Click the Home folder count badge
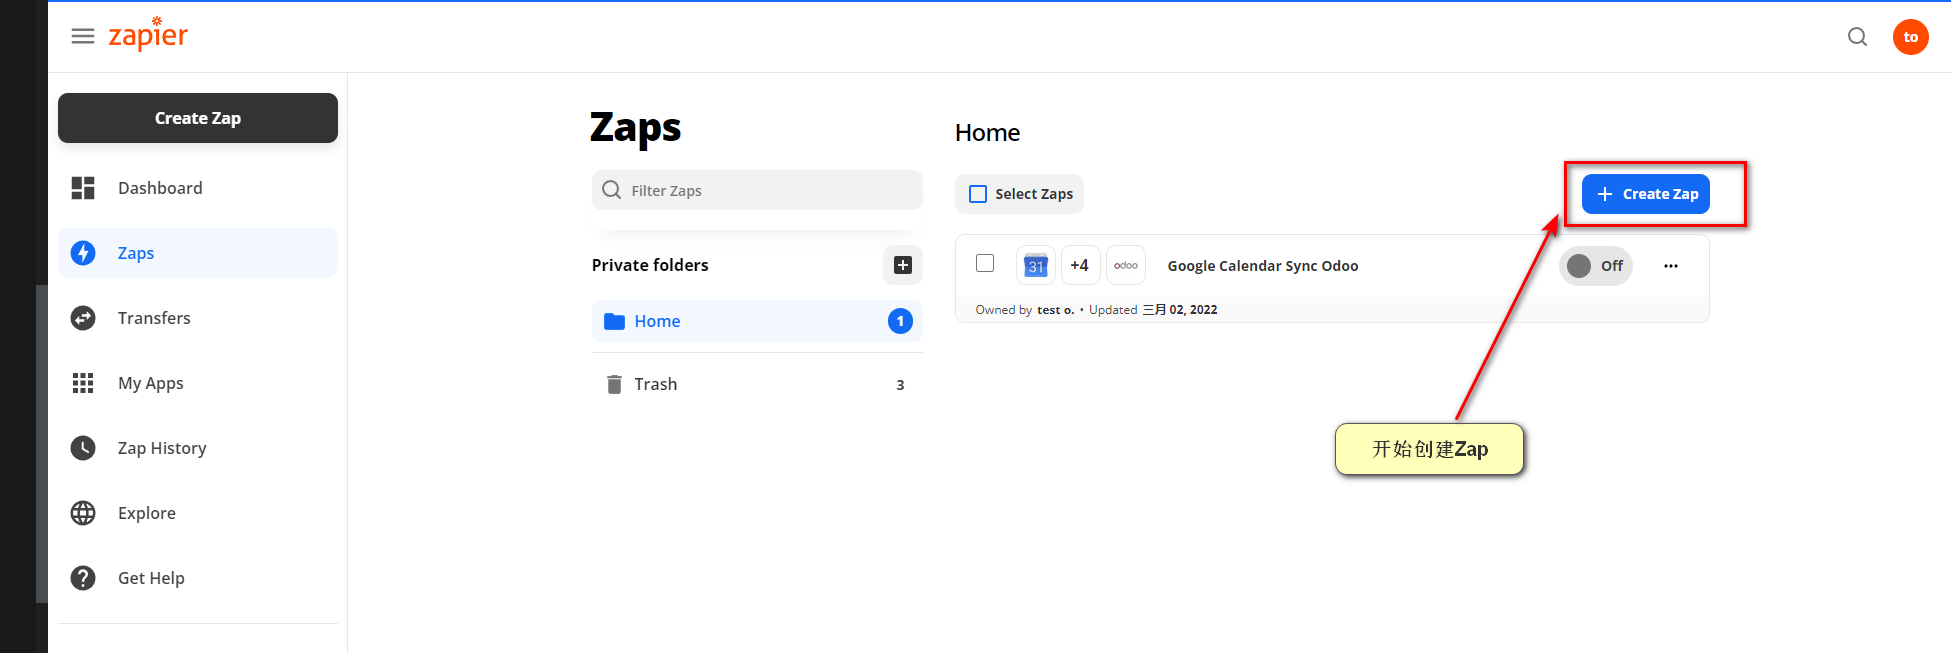Screen dimensions: 1951x653 tap(900, 321)
